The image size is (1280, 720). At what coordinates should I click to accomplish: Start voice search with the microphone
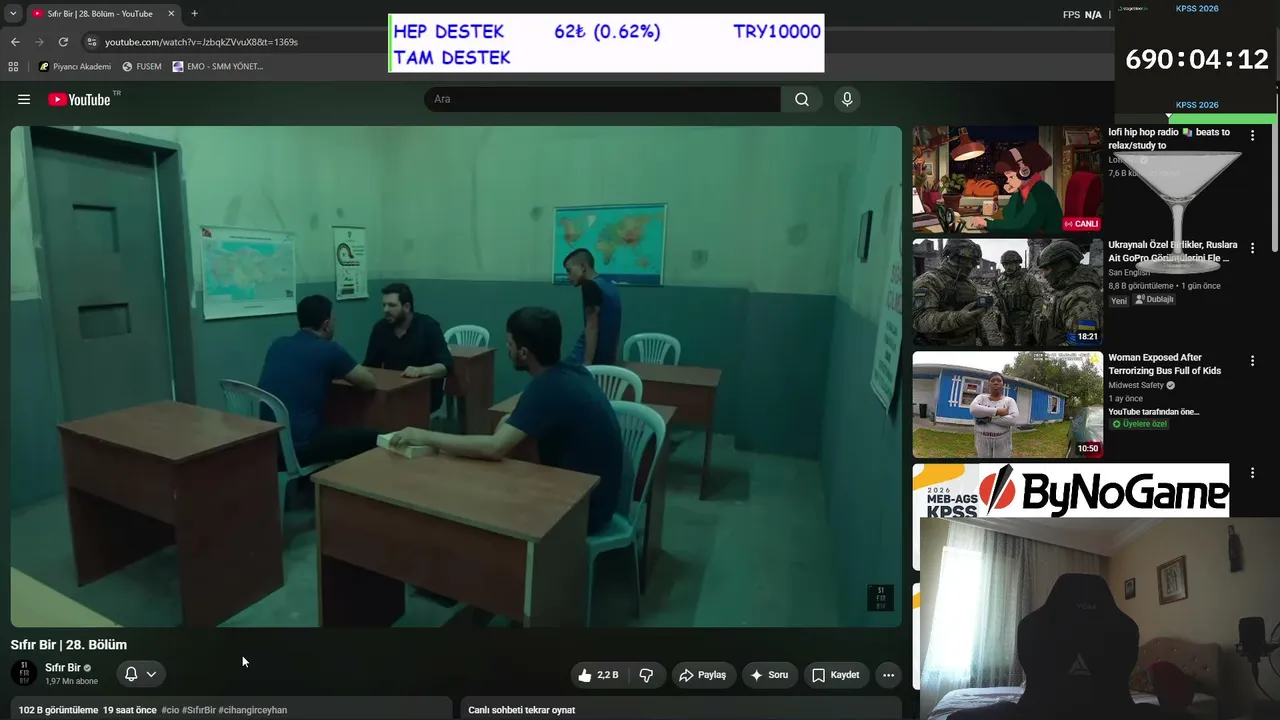(847, 99)
